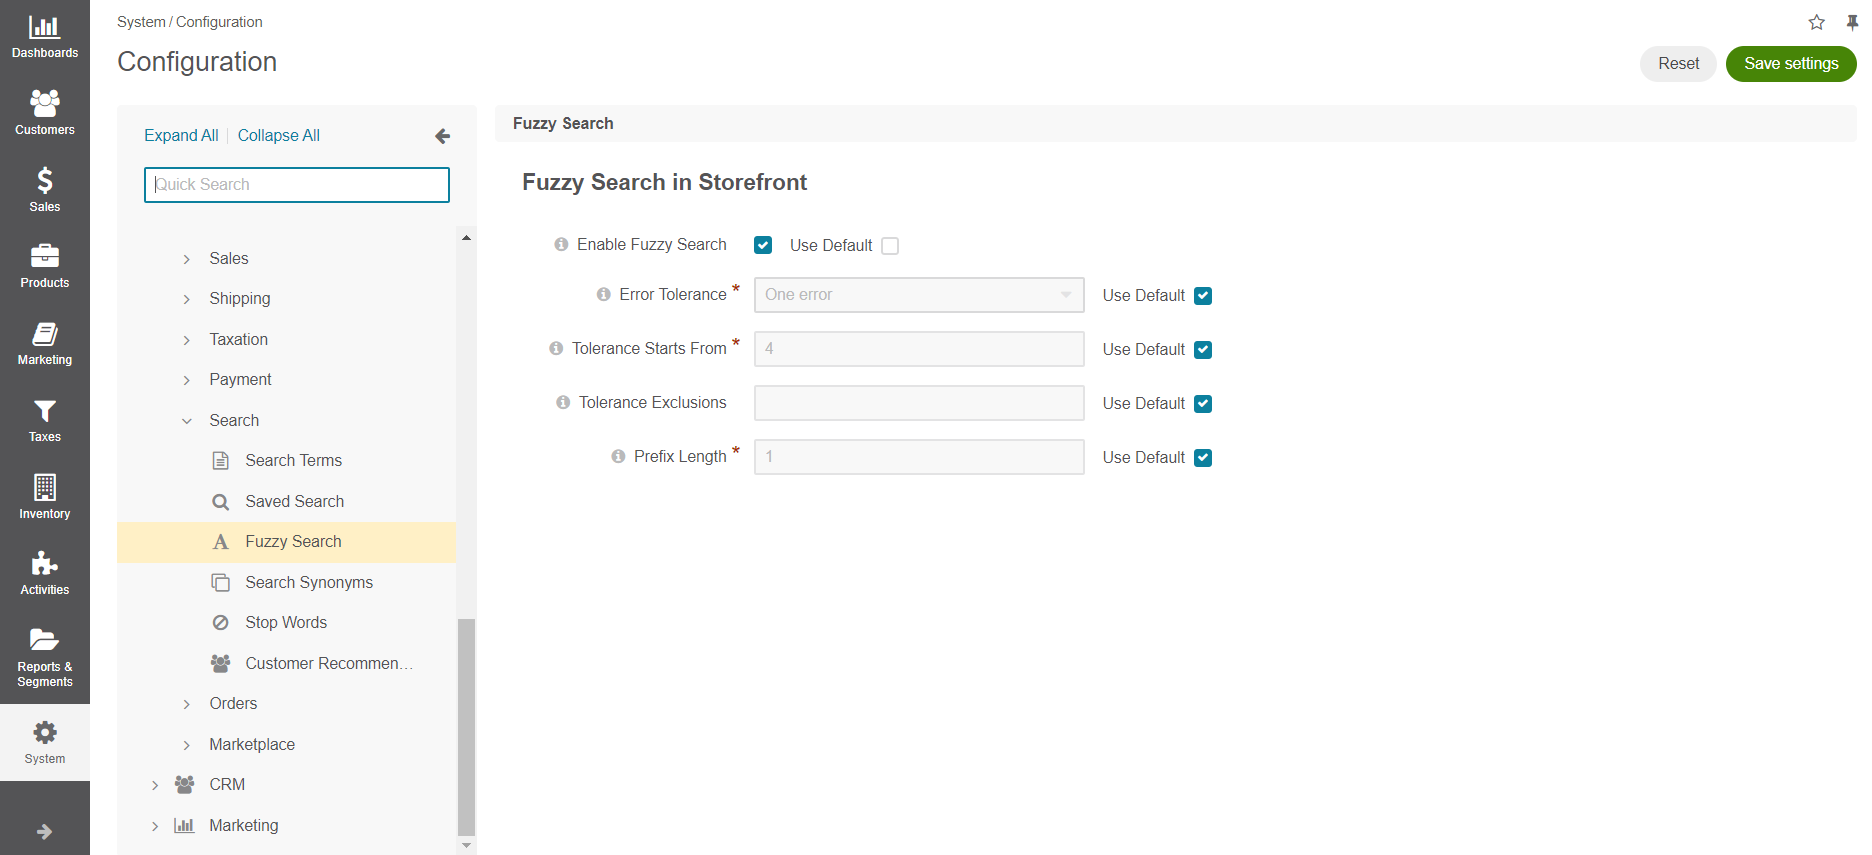Image resolution: width=1872 pixels, height=855 pixels.
Task: Click the Expand All link
Action: (x=181, y=136)
